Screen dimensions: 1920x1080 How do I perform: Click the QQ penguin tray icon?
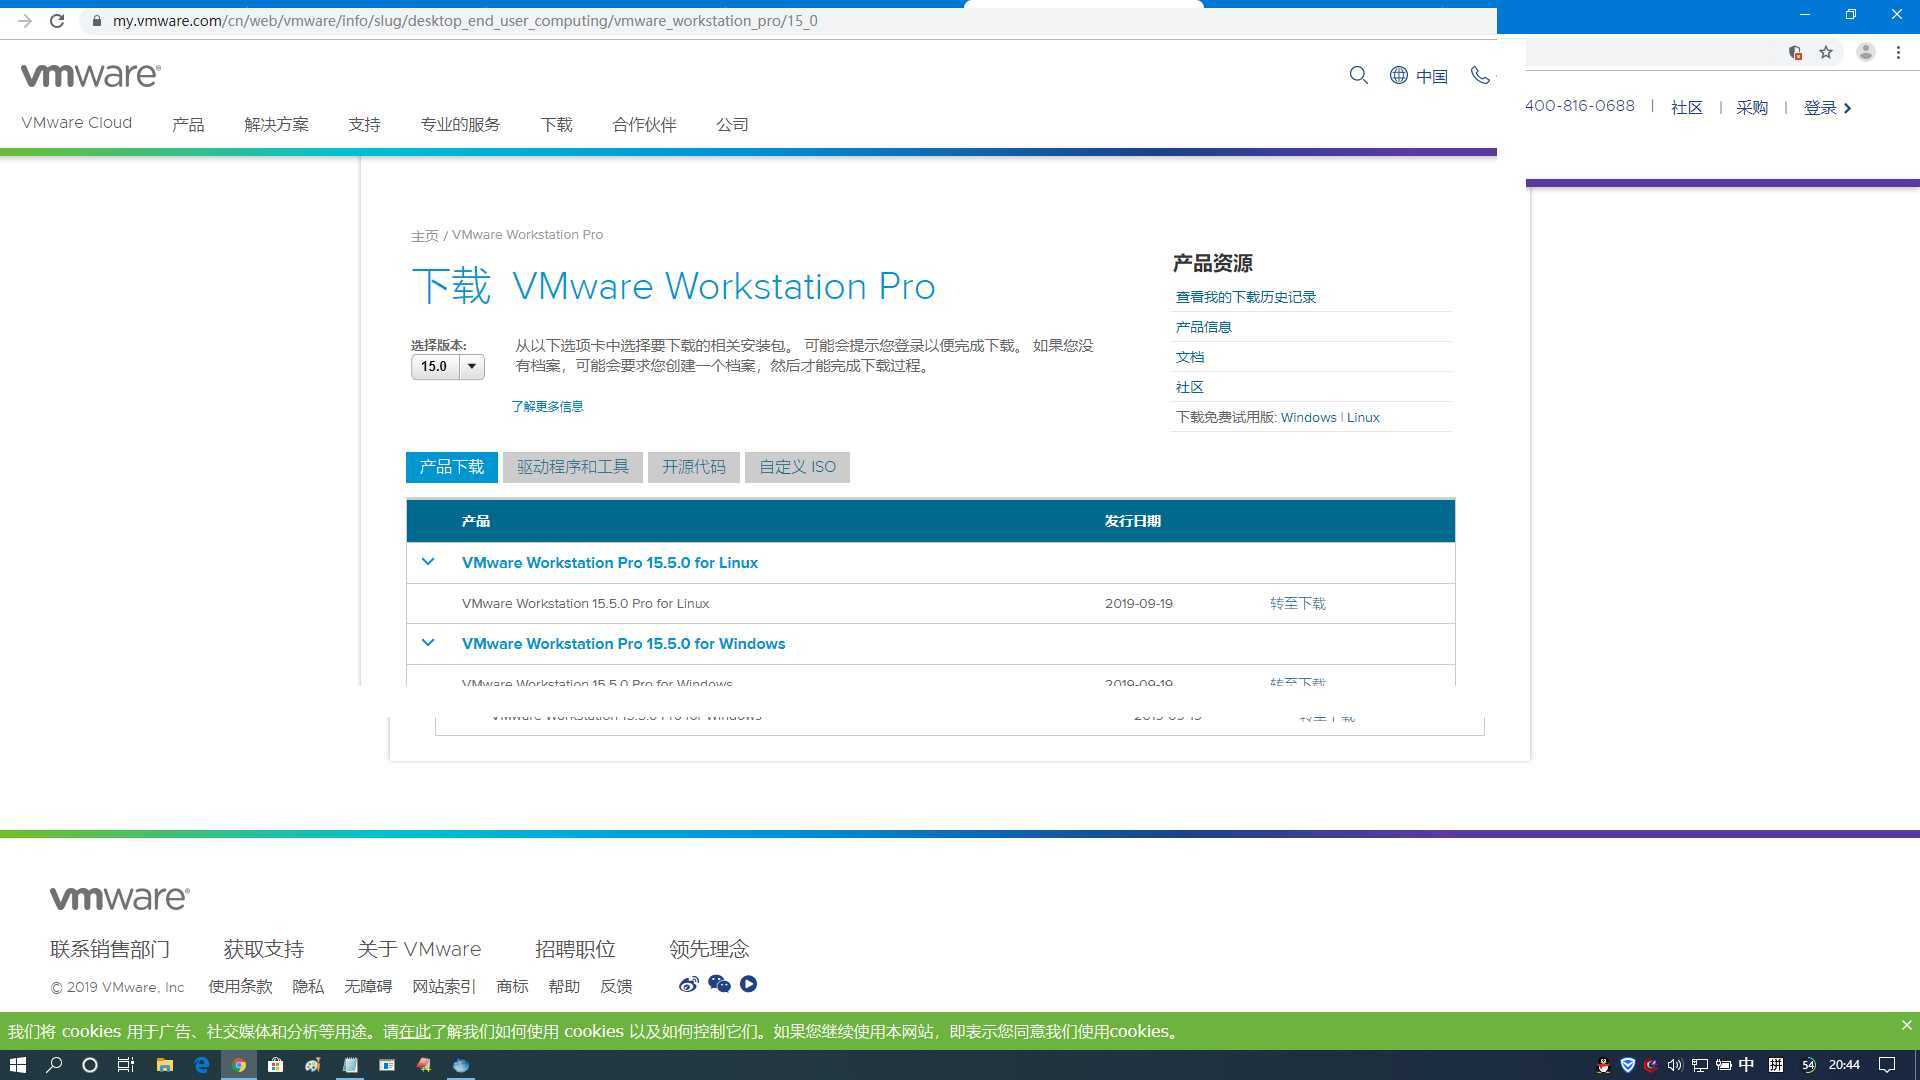(x=1603, y=1065)
